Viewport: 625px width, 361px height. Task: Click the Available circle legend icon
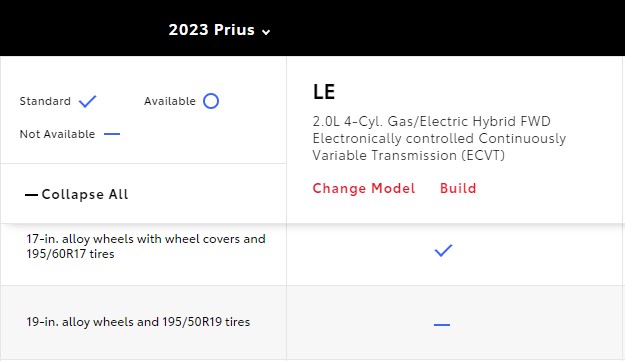[x=211, y=101]
